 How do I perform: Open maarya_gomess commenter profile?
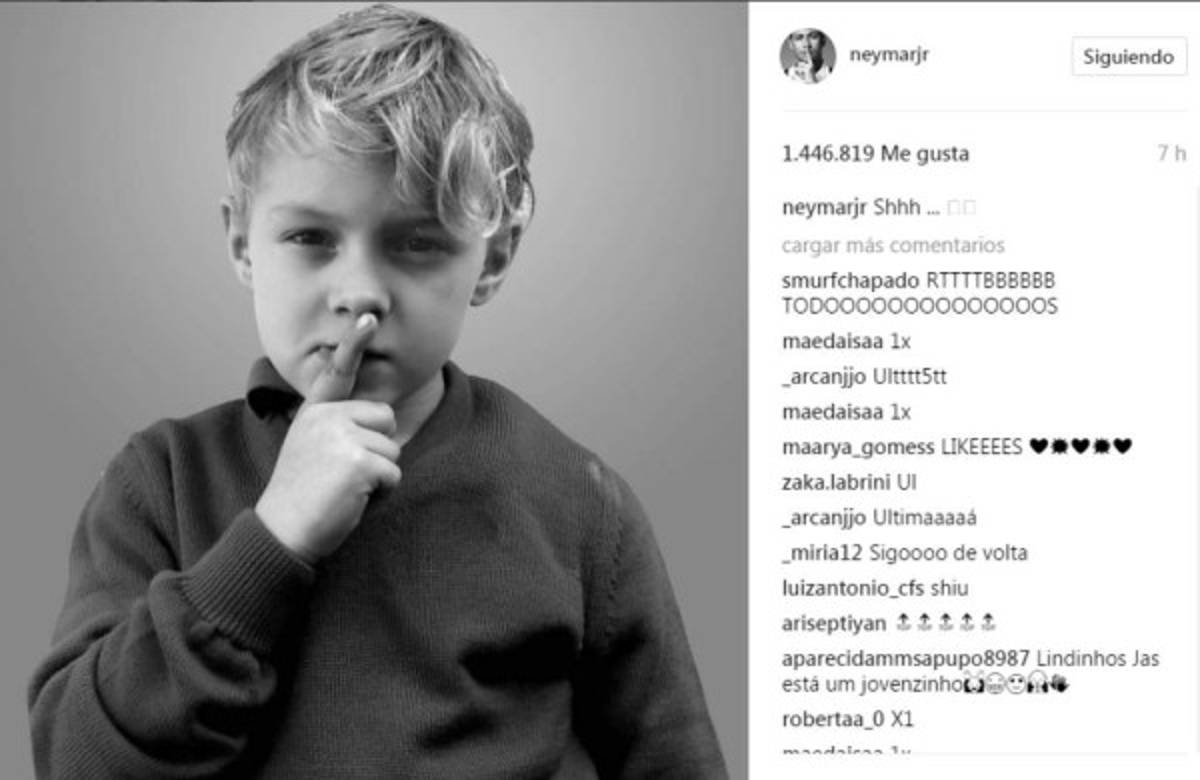pos(859,447)
